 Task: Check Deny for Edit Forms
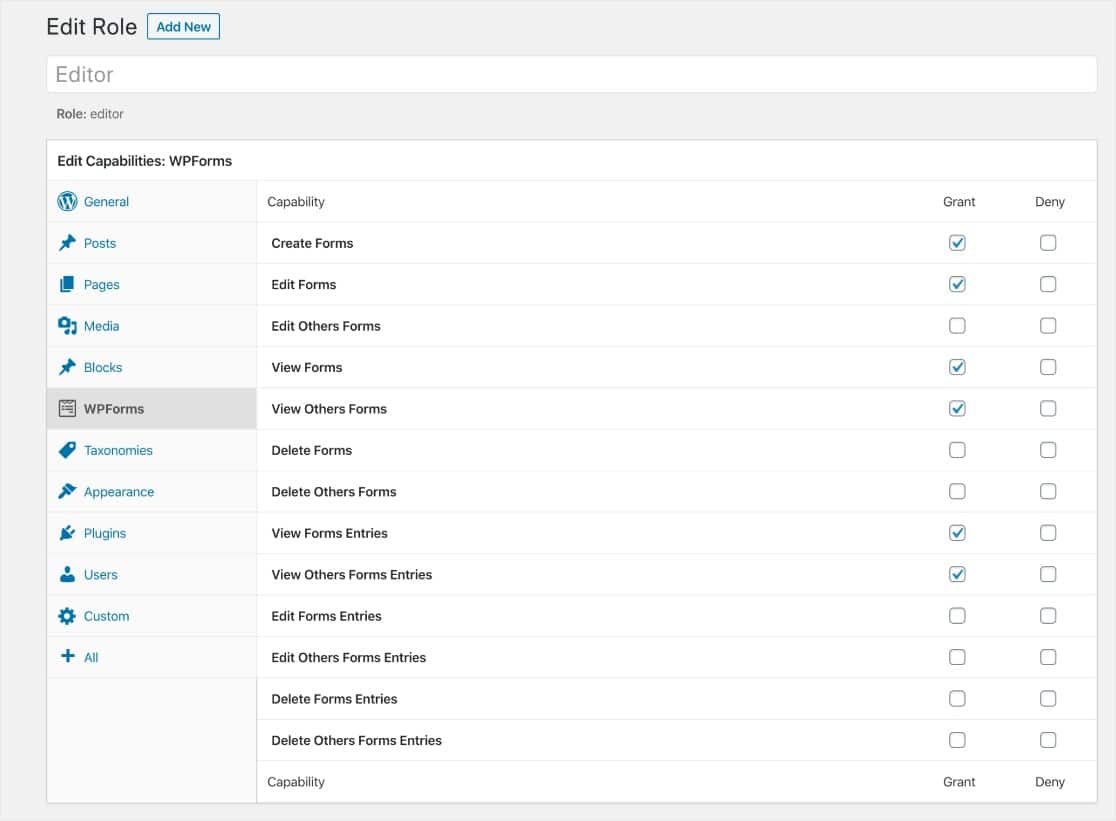(x=1048, y=285)
